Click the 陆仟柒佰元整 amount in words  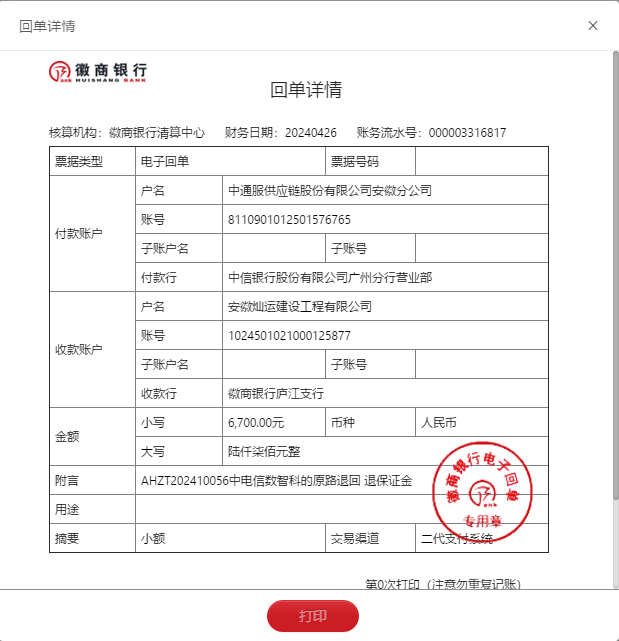(265, 451)
